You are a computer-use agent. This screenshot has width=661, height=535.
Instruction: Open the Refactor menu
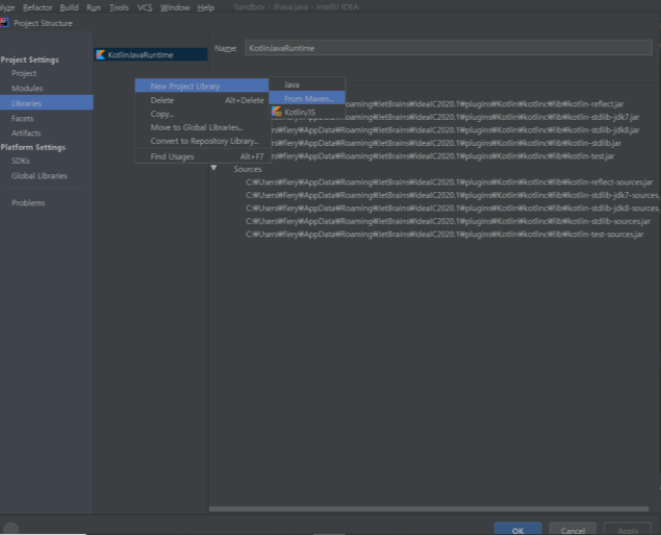click(x=38, y=8)
